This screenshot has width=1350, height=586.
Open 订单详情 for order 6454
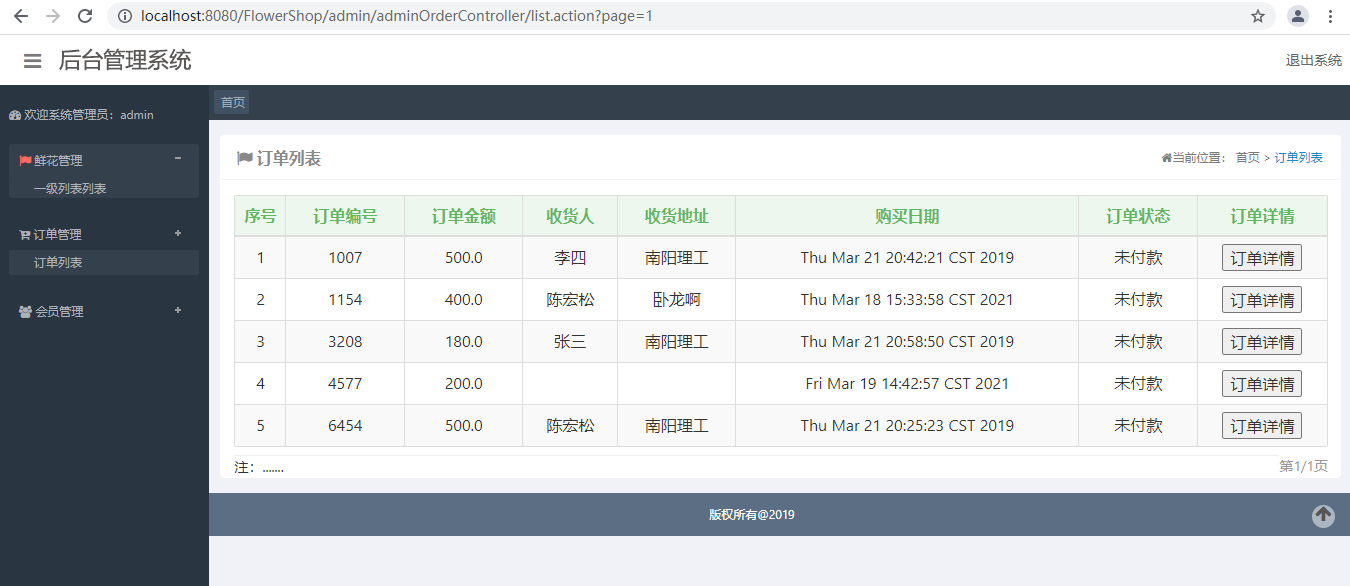tap(1261, 426)
